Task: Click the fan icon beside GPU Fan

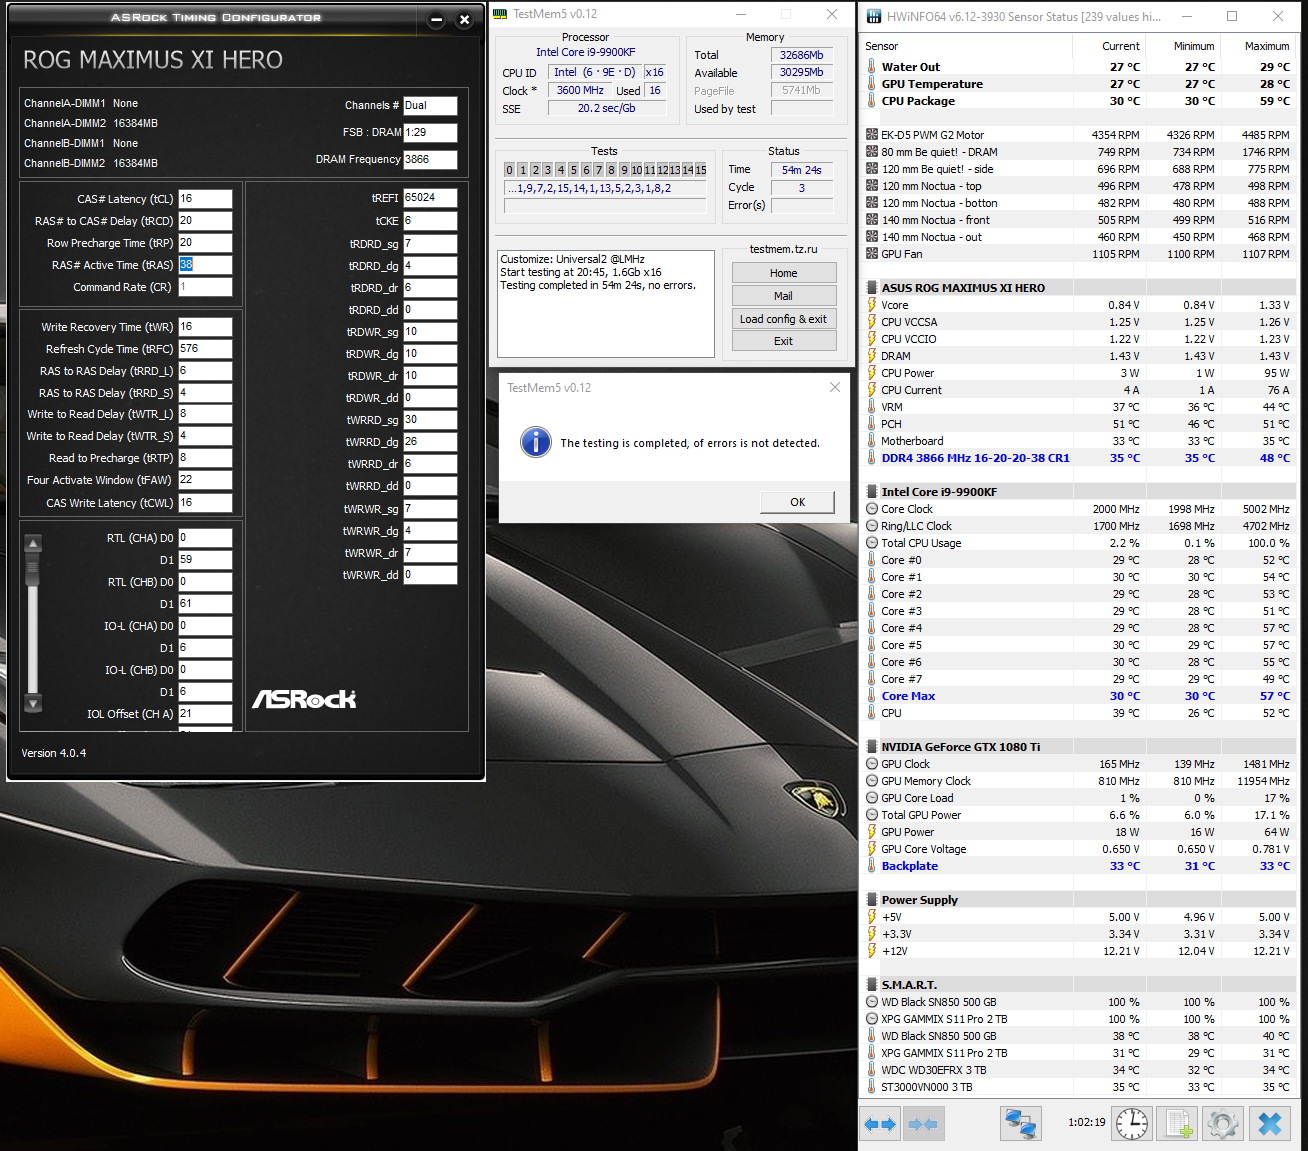Action: 872,254
